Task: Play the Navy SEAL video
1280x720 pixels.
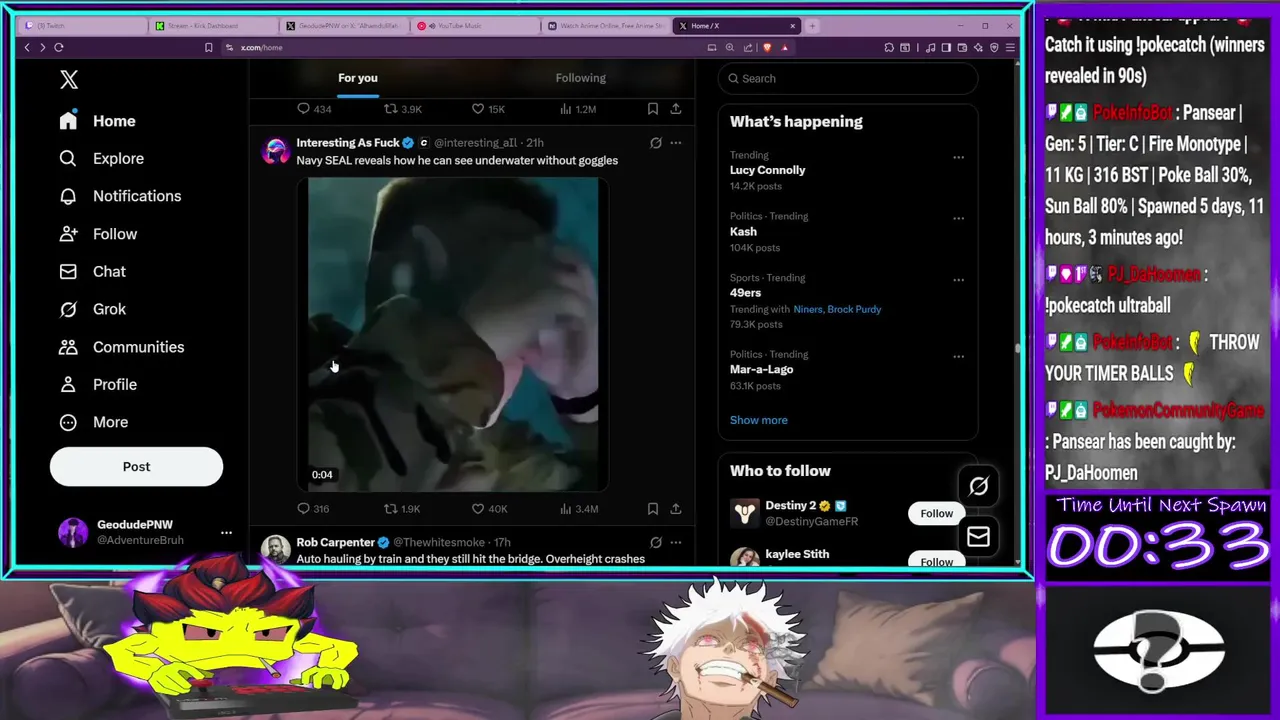Action: [453, 334]
